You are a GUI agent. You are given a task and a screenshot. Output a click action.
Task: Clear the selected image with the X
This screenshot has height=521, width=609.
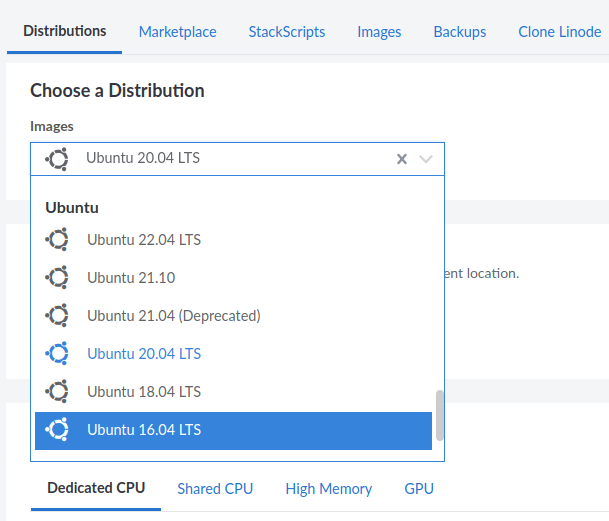click(402, 159)
